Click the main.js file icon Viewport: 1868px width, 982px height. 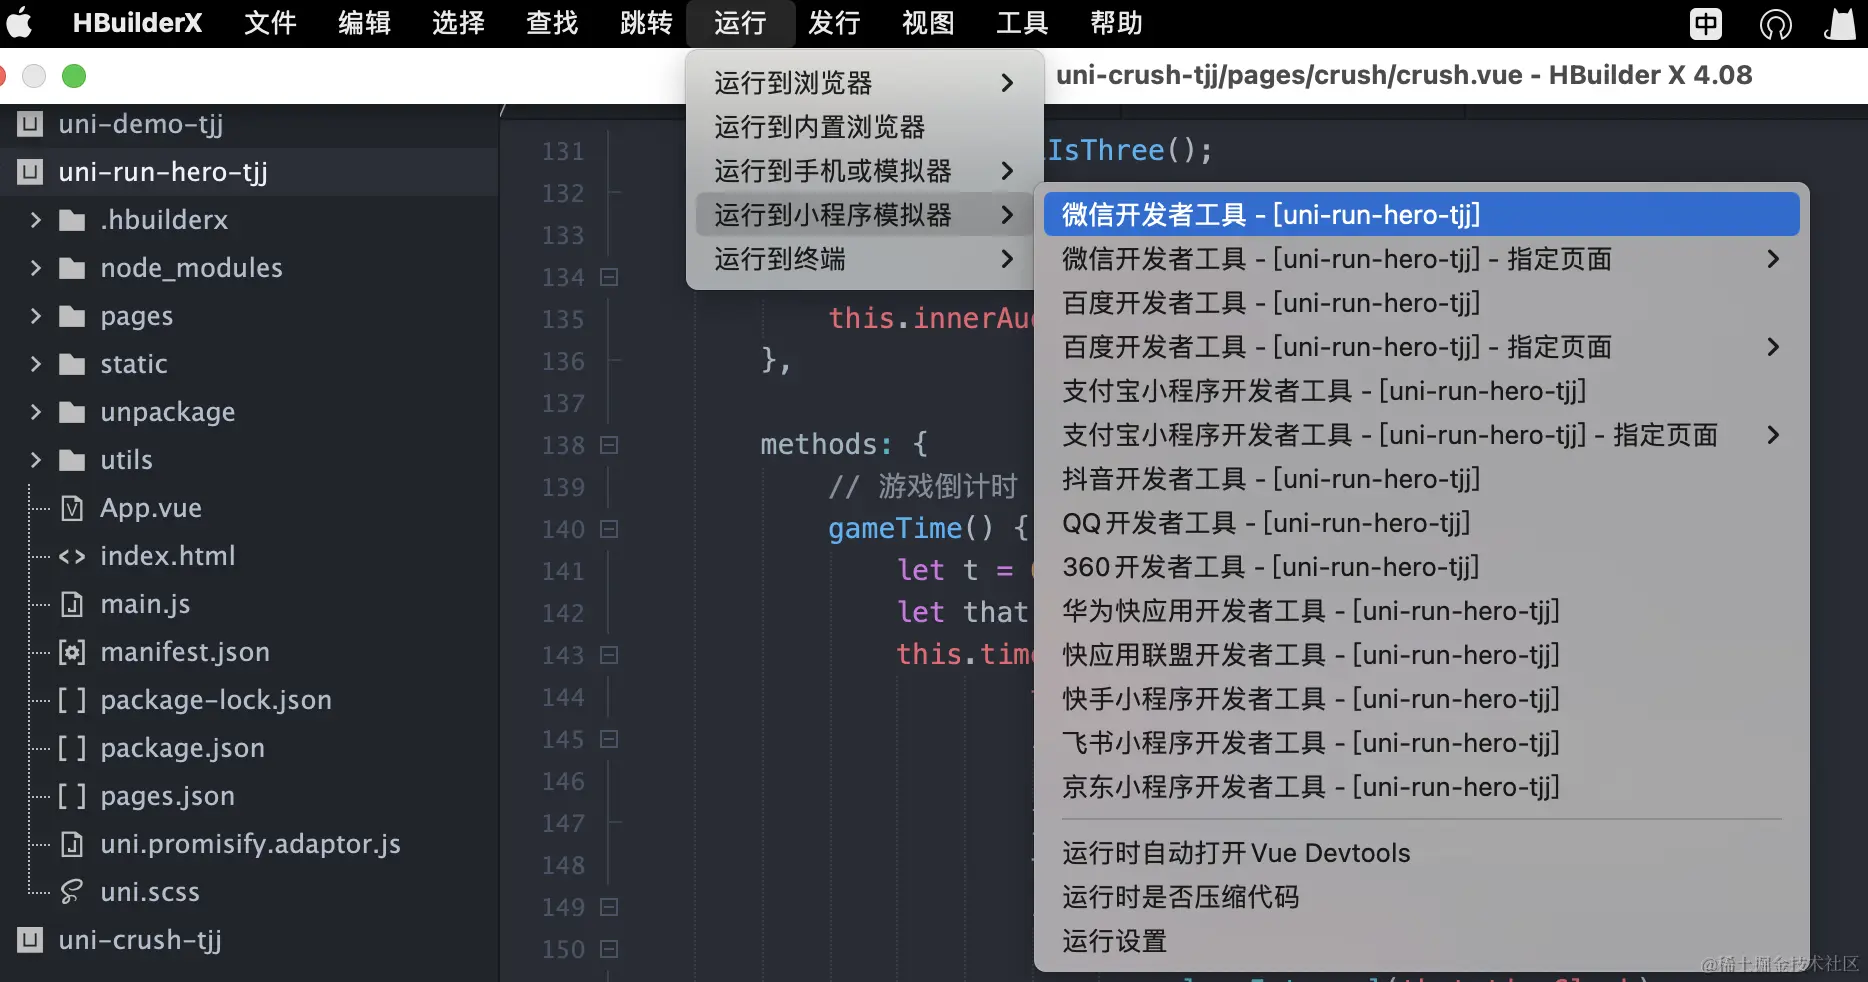pos(72,604)
